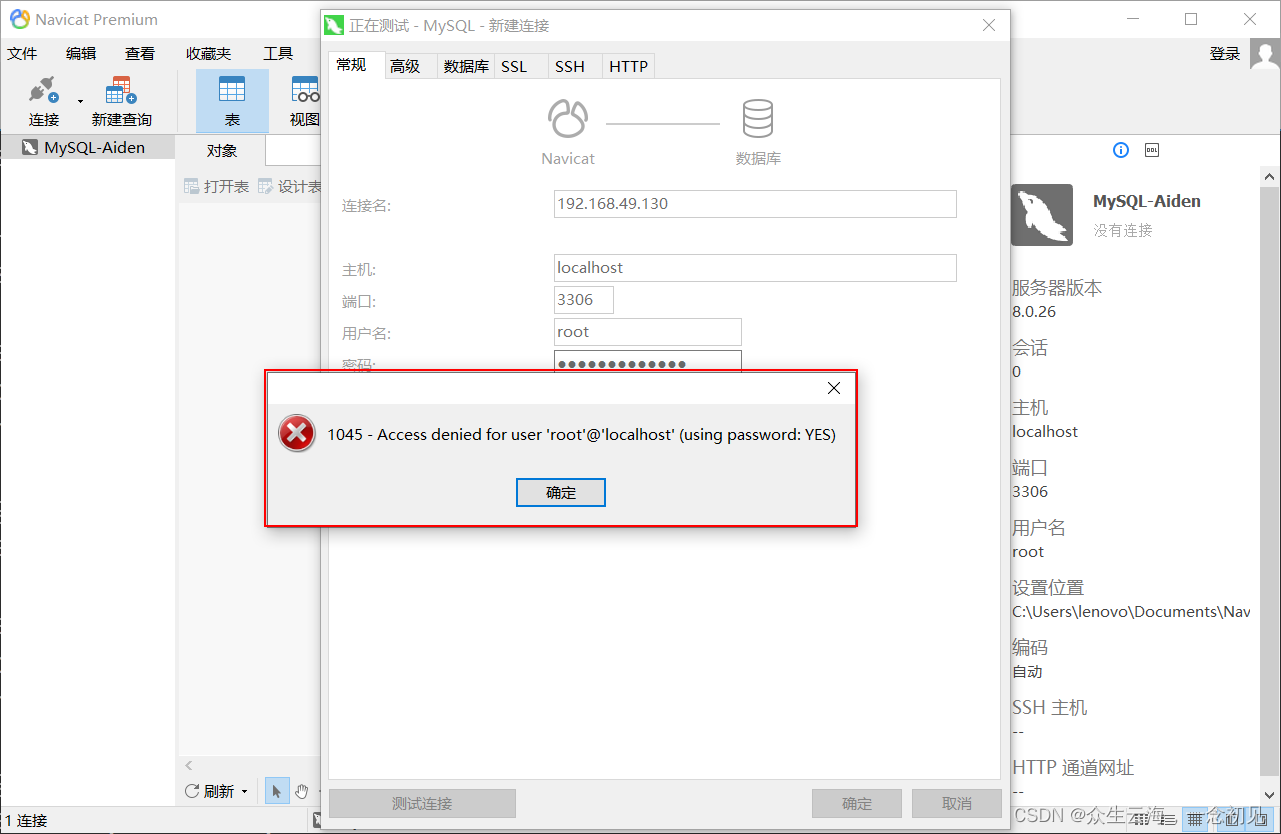Expand the 连接 toolbar dropdown arrow
This screenshot has height=834, width=1281.
tap(80, 101)
